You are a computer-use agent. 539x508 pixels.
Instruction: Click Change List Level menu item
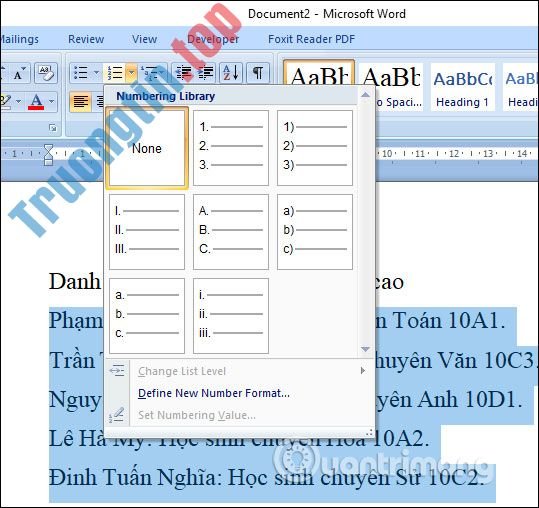coord(240,371)
